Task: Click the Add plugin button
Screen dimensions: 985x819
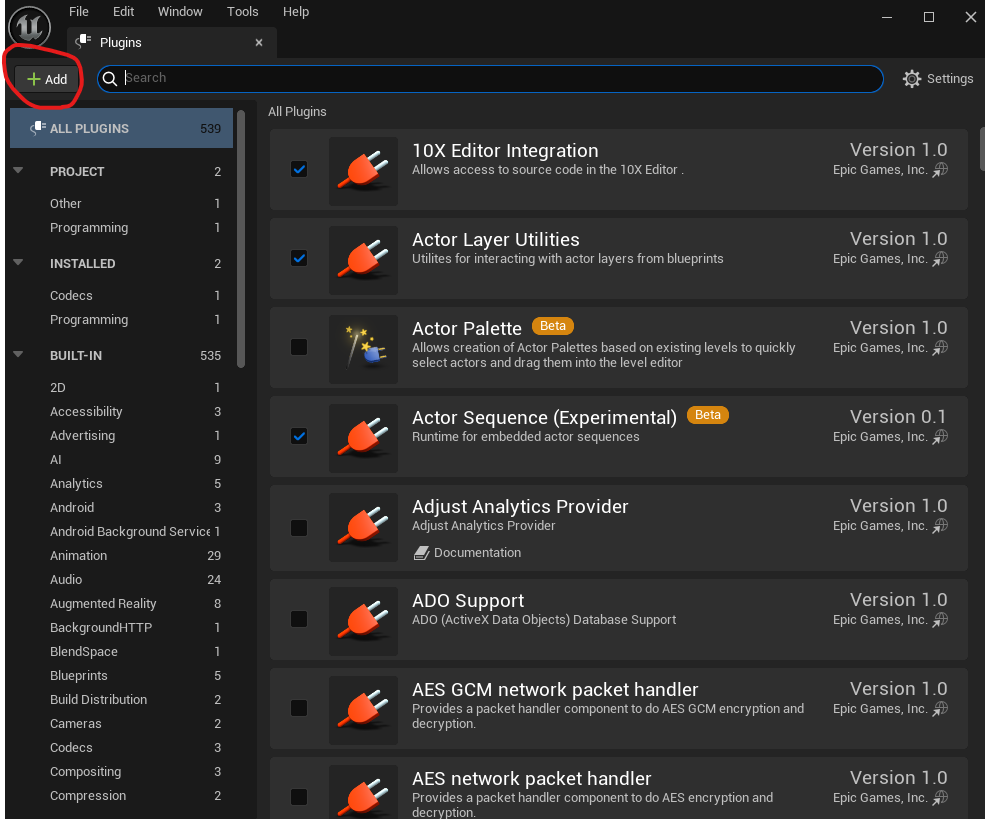Action: 47,79
